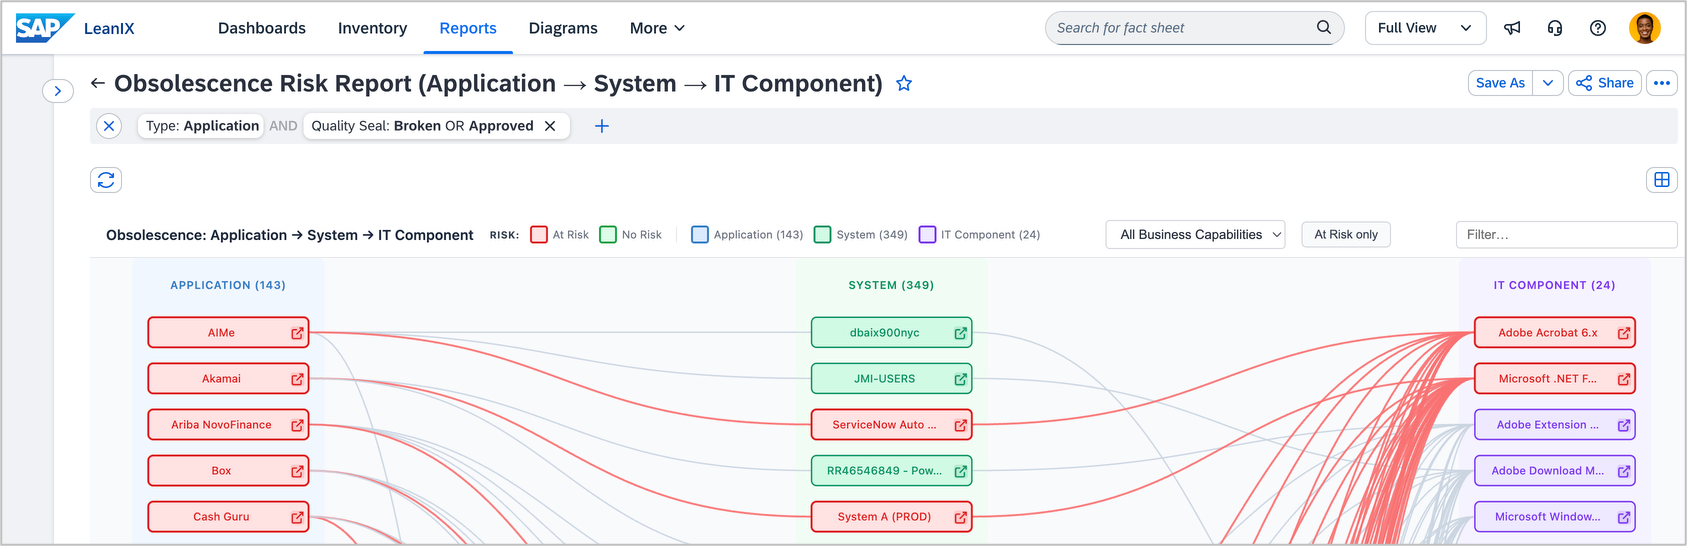This screenshot has width=1688, height=546.
Task: Open the announcements megaphone icon
Action: [x=1512, y=28]
